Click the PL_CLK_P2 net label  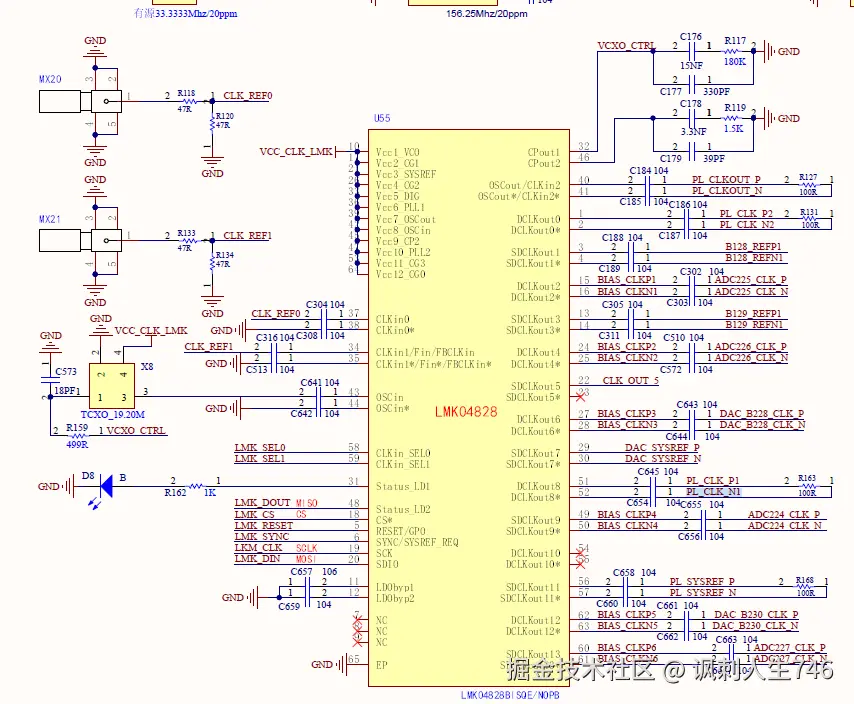[x=746, y=213]
